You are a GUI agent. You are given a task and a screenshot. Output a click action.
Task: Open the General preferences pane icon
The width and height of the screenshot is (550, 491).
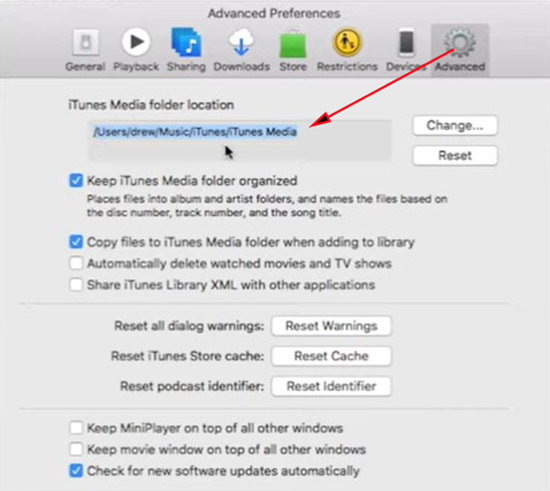pos(86,43)
